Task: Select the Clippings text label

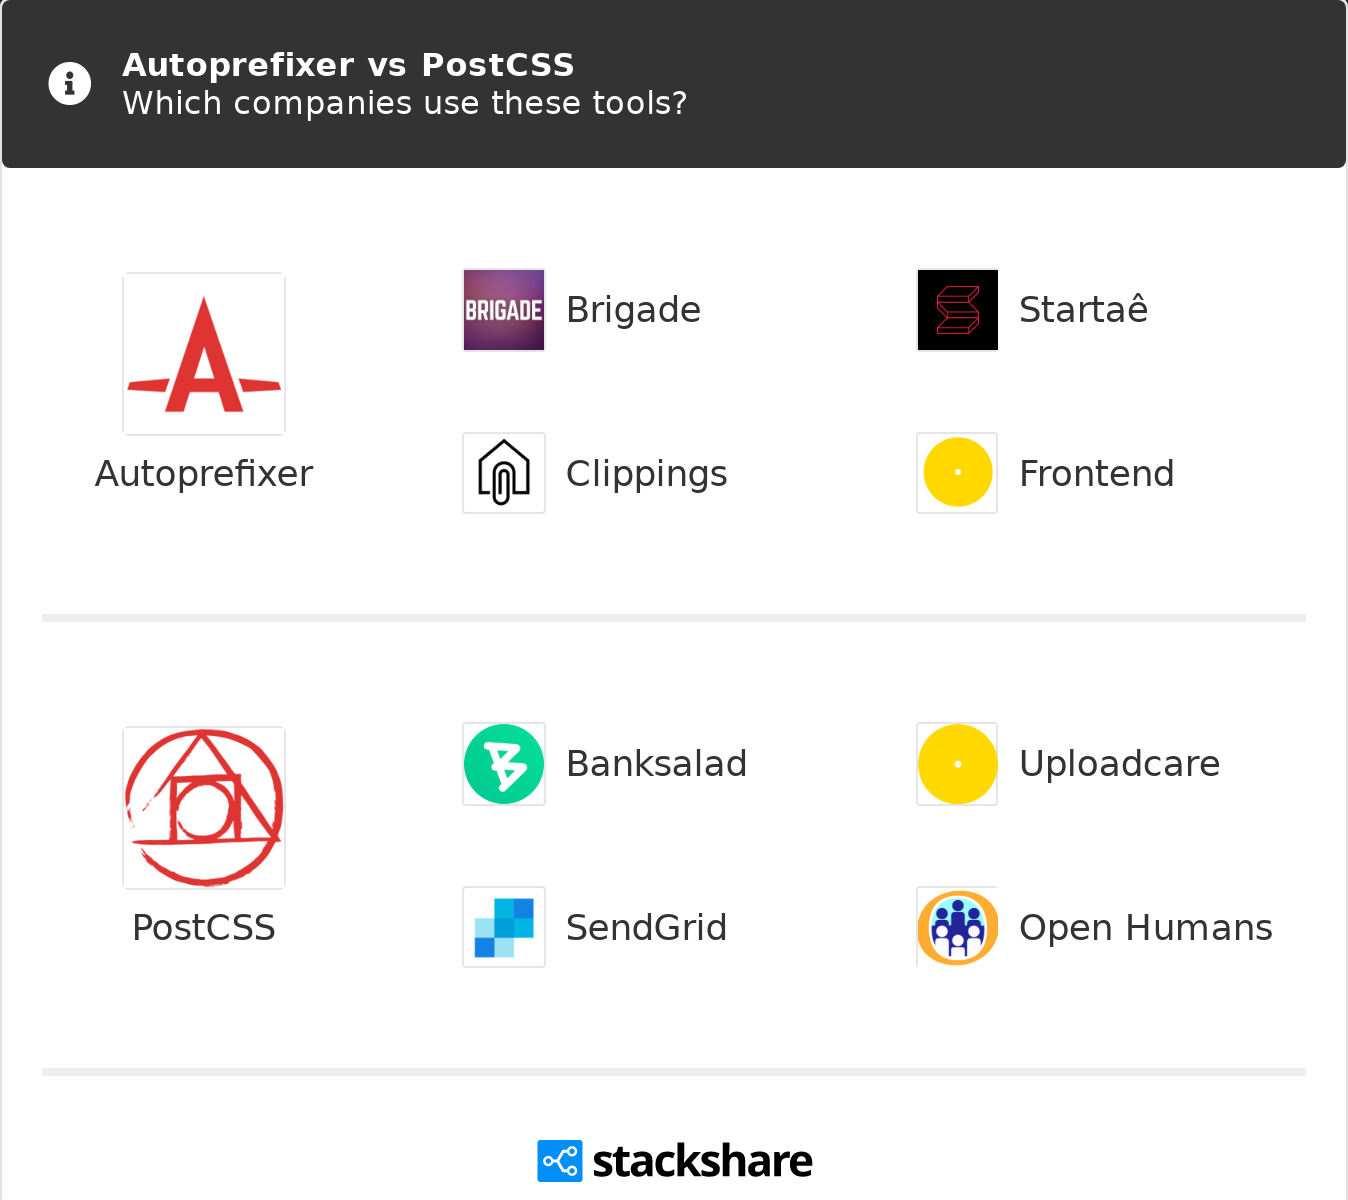Action: click(x=646, y=474)
